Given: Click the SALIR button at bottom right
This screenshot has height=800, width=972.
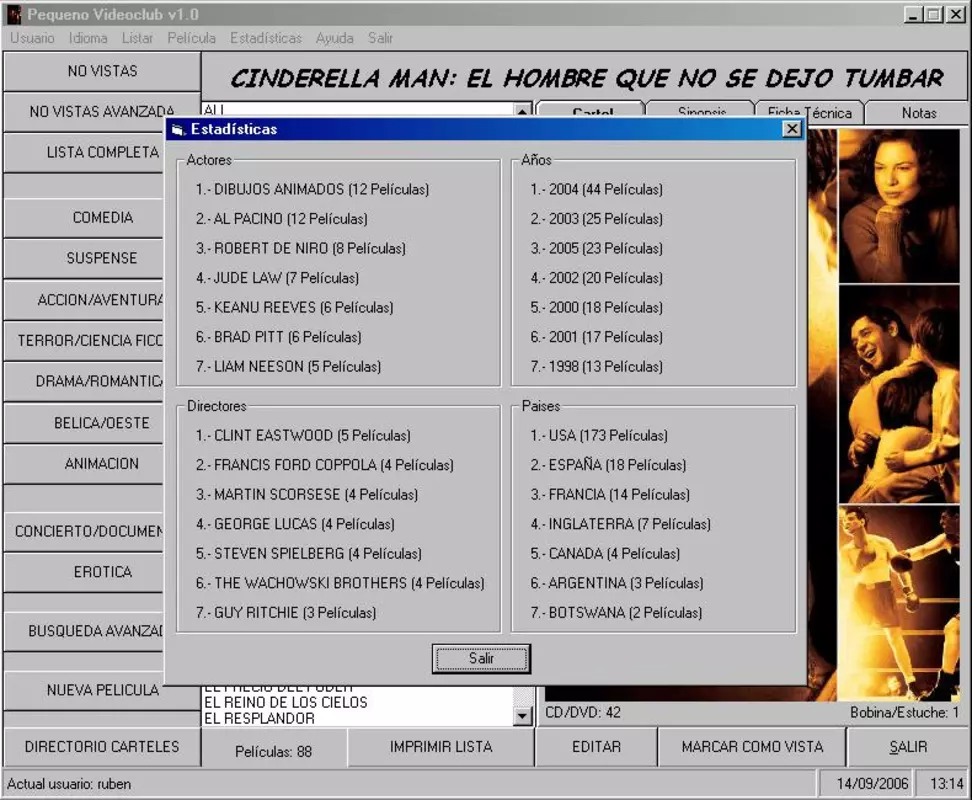Looking at the screenshot, I should point(908,747).
